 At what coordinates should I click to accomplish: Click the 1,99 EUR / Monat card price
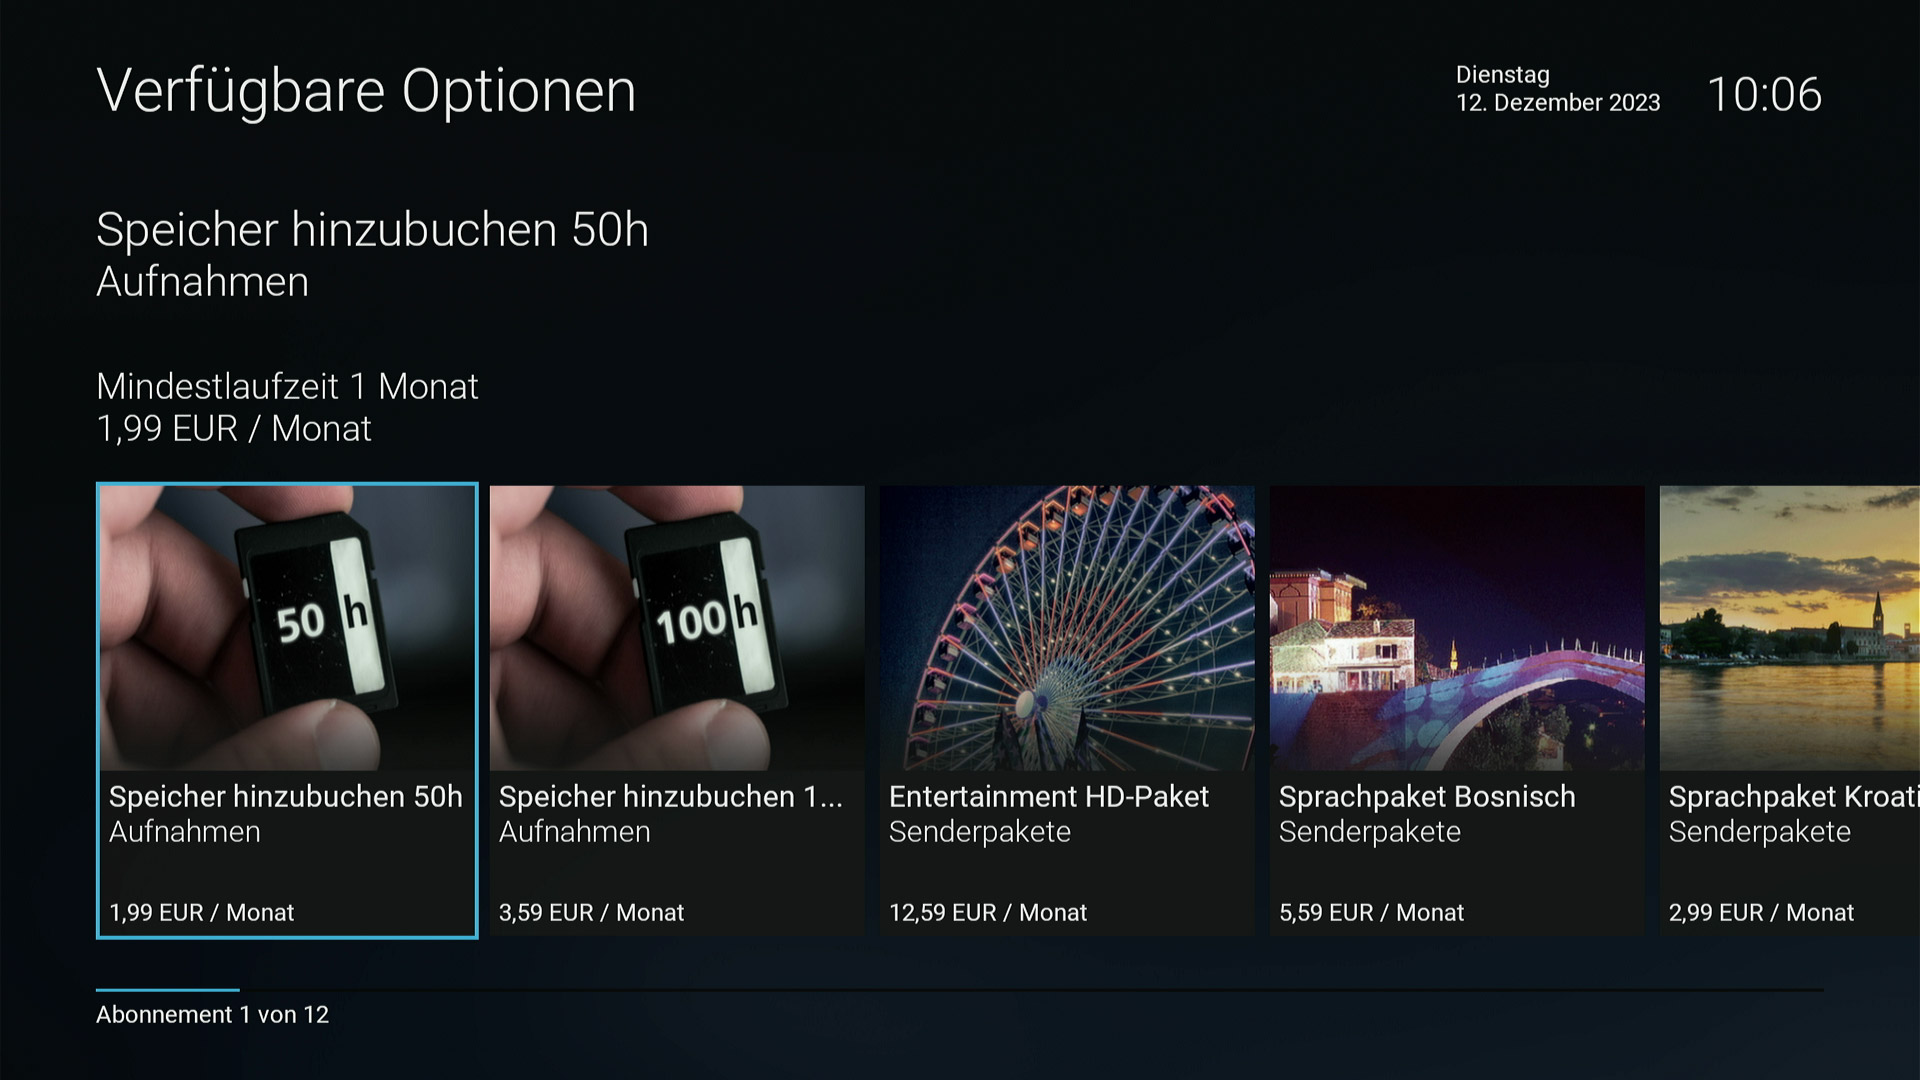point(202,913)
